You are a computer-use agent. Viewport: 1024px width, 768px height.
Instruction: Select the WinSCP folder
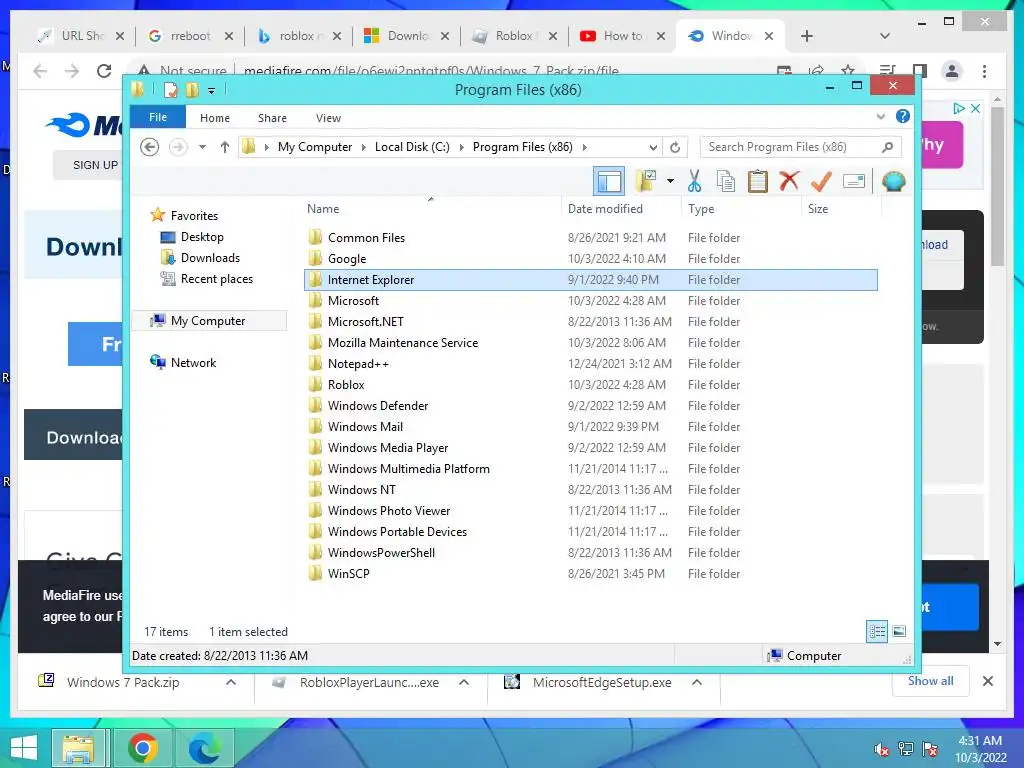[590, 573]
